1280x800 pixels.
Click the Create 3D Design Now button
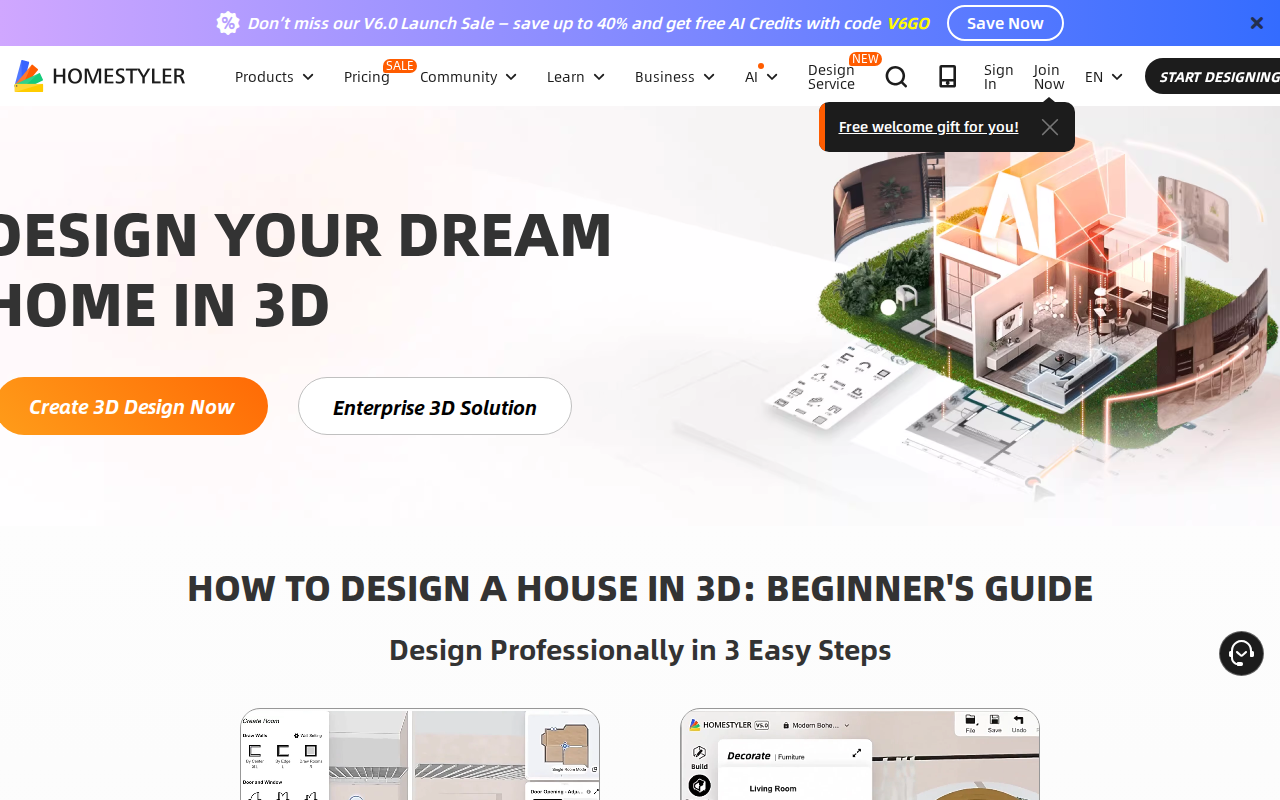point(133,406)
